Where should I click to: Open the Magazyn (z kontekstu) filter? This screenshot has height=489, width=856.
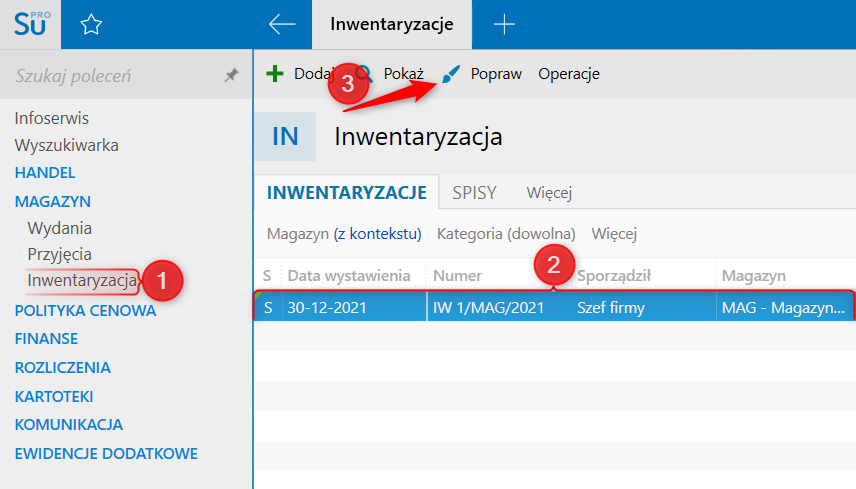[x=344, y=234]
